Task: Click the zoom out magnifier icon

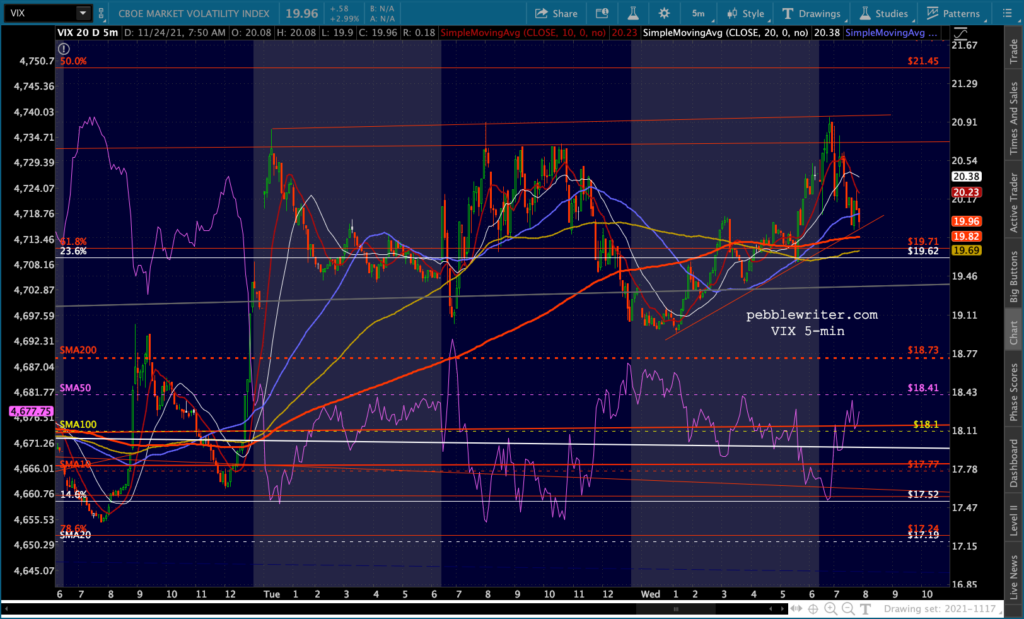Action: click(x=847, y=609)
